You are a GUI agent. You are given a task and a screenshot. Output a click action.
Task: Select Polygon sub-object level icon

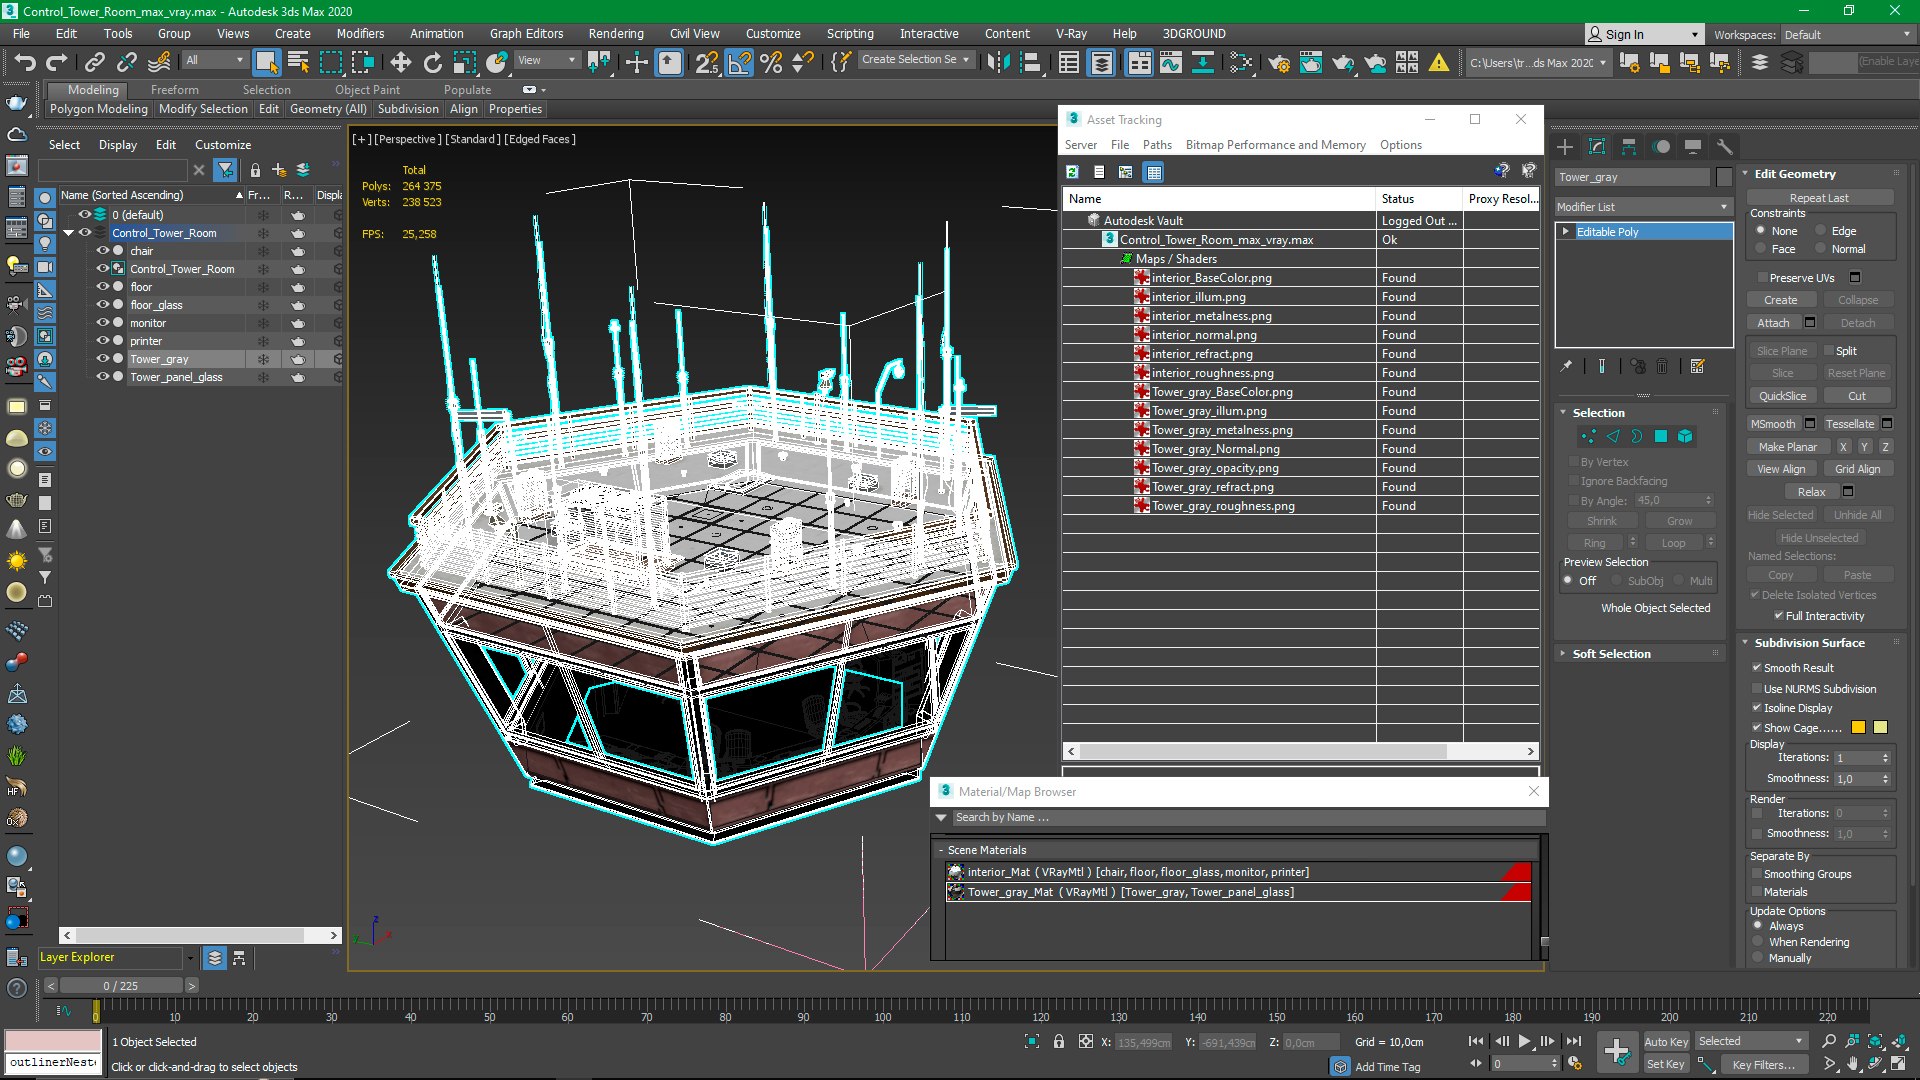tap(1661, 436)
